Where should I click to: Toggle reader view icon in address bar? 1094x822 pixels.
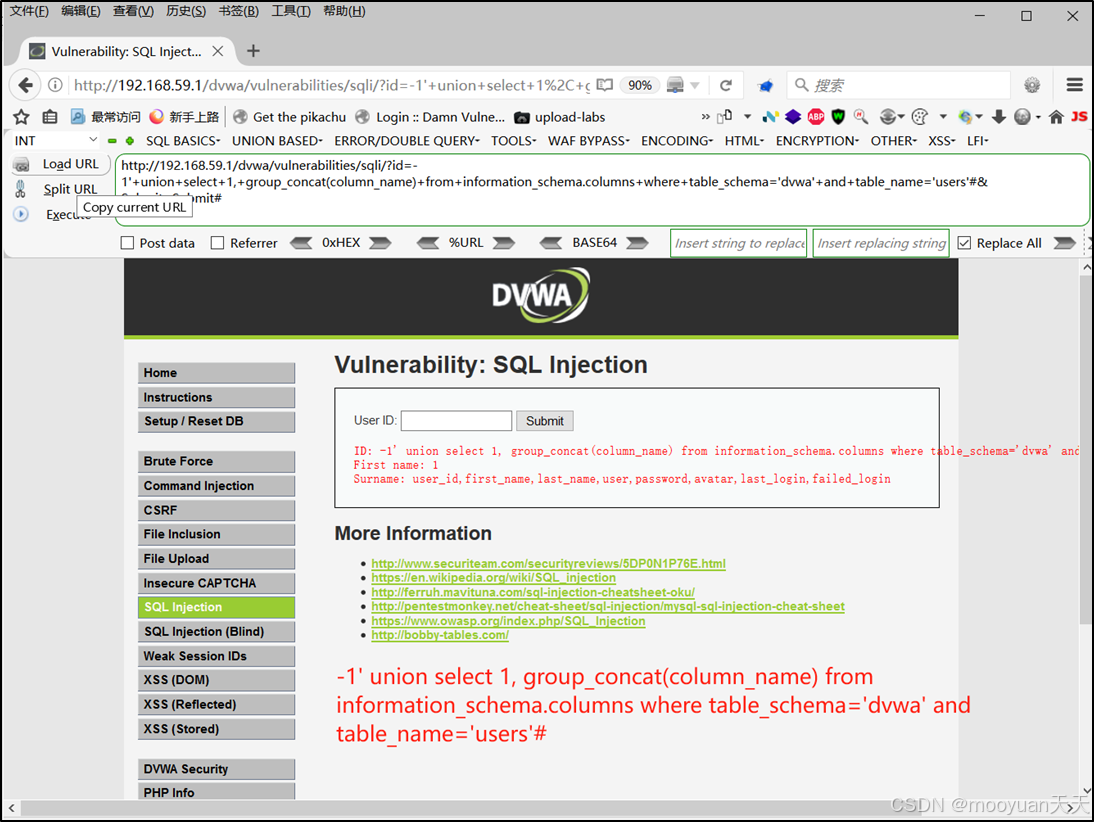tap(605, 85)
